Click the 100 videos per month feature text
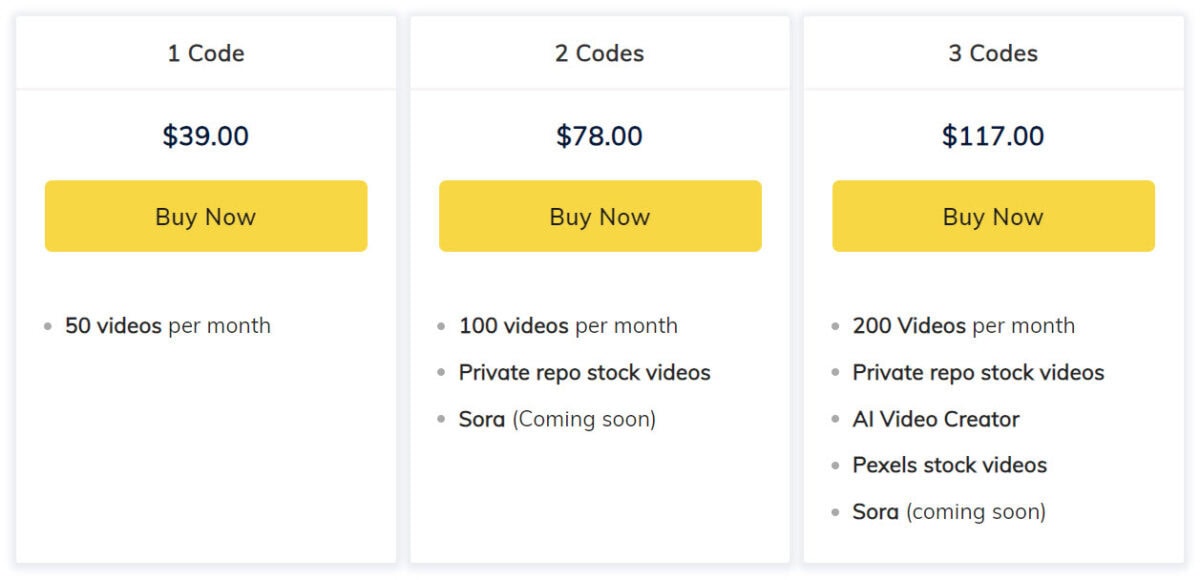 (568, 325)
